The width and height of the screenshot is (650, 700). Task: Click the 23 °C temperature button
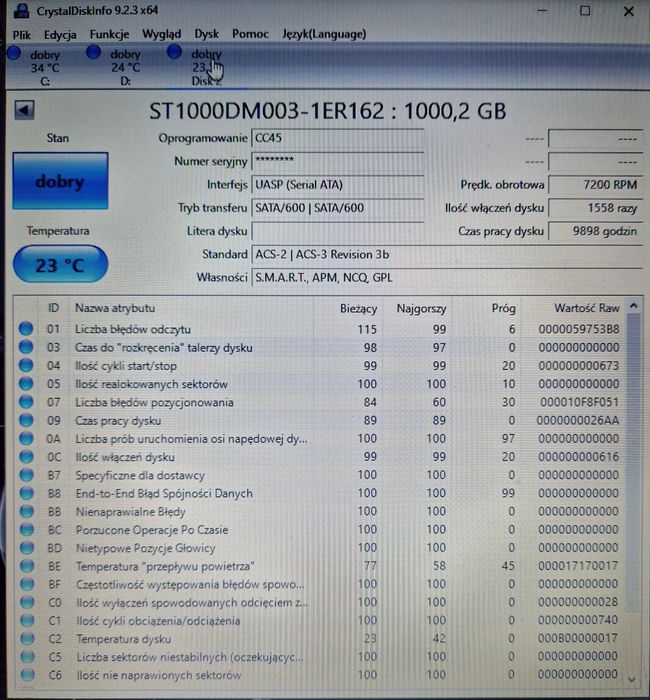point(60,264)
